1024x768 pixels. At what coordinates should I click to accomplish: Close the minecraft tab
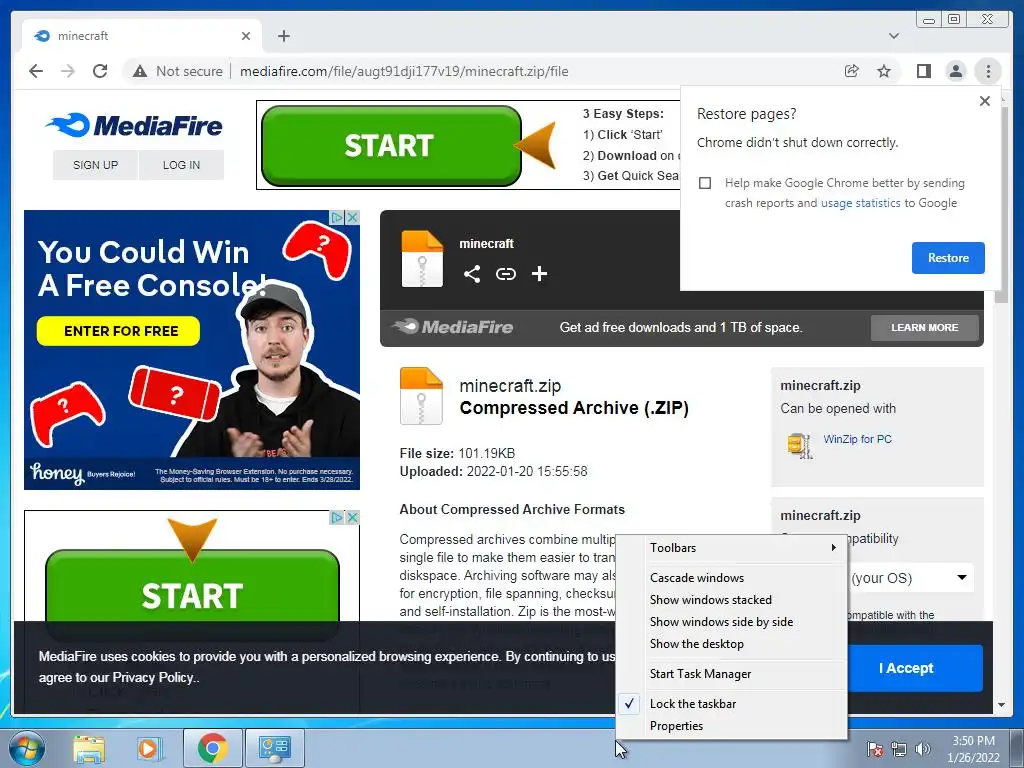(246, 36)
